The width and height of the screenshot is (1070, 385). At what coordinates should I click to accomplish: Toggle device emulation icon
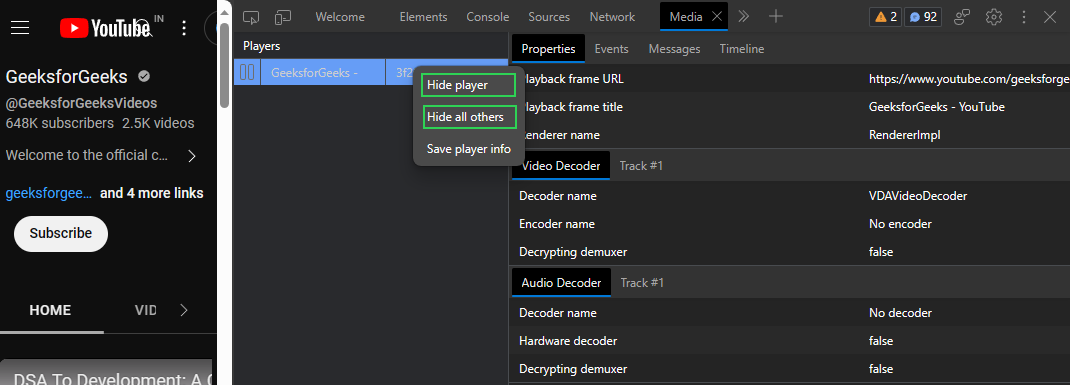click(x=283, y=17)
